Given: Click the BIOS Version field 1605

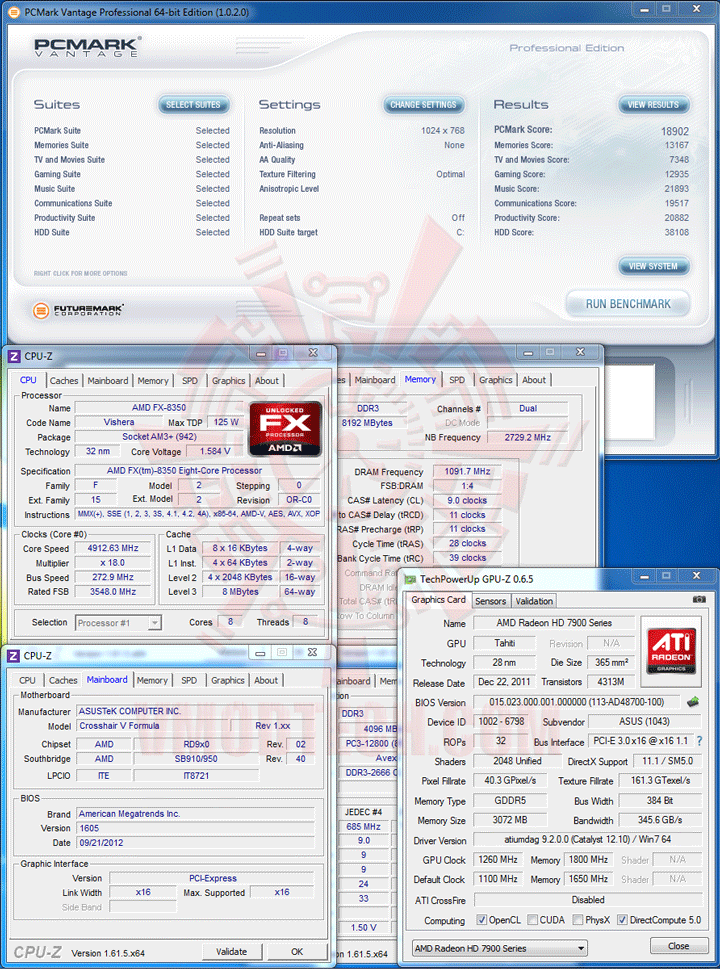Looking at the screenshot, I should pyautogui.click(x=195, y=828).
